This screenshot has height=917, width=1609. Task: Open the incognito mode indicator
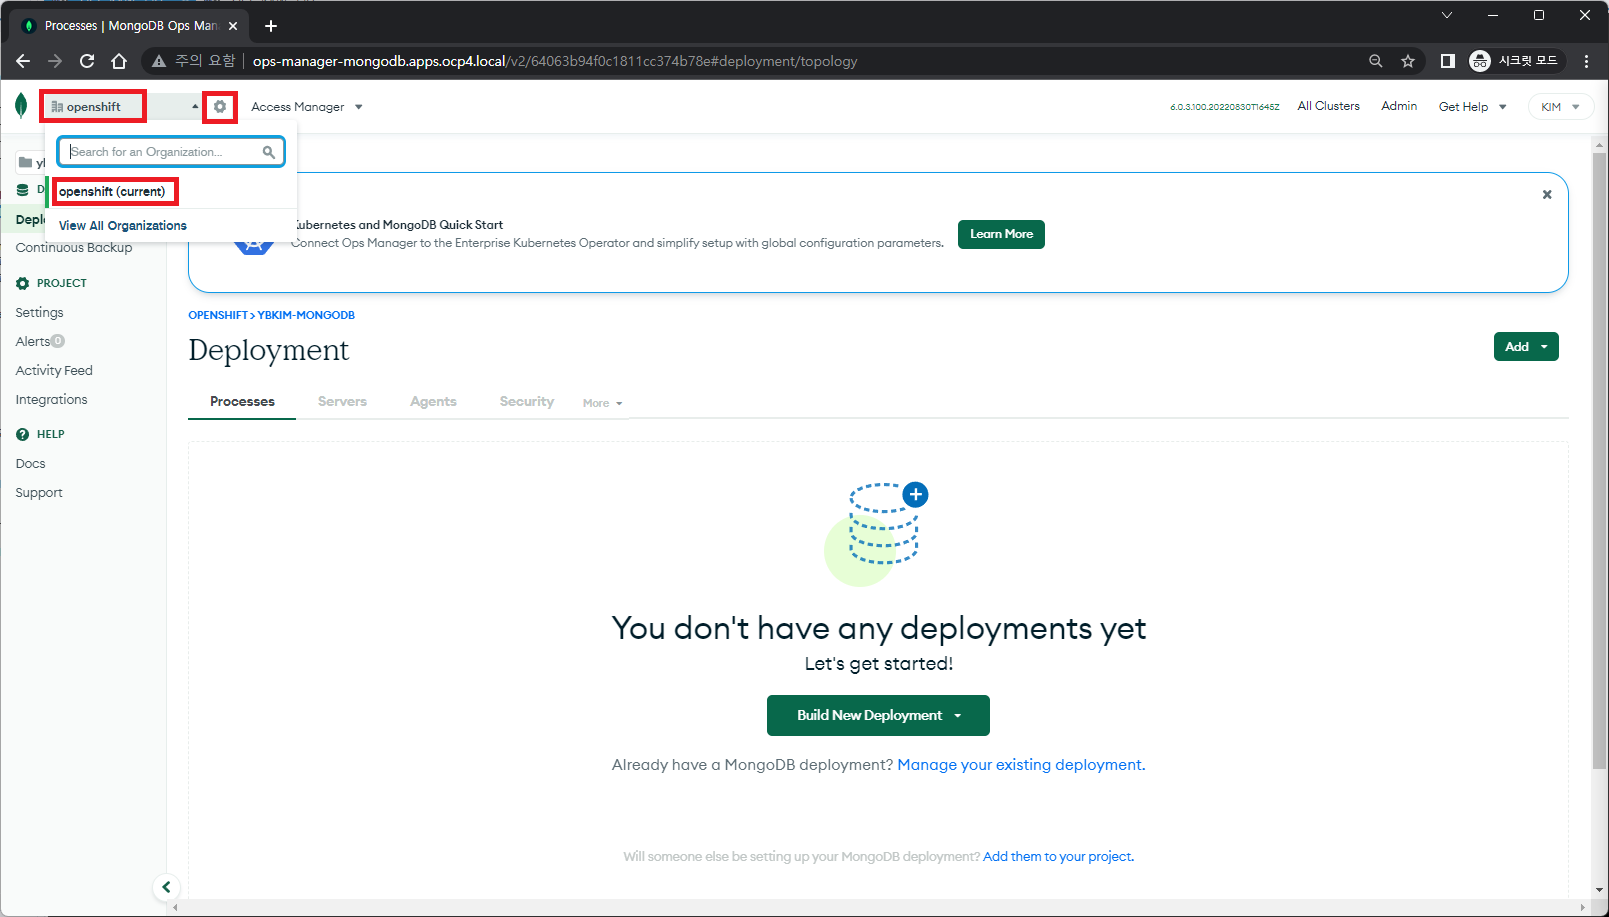click(1514, 61)
